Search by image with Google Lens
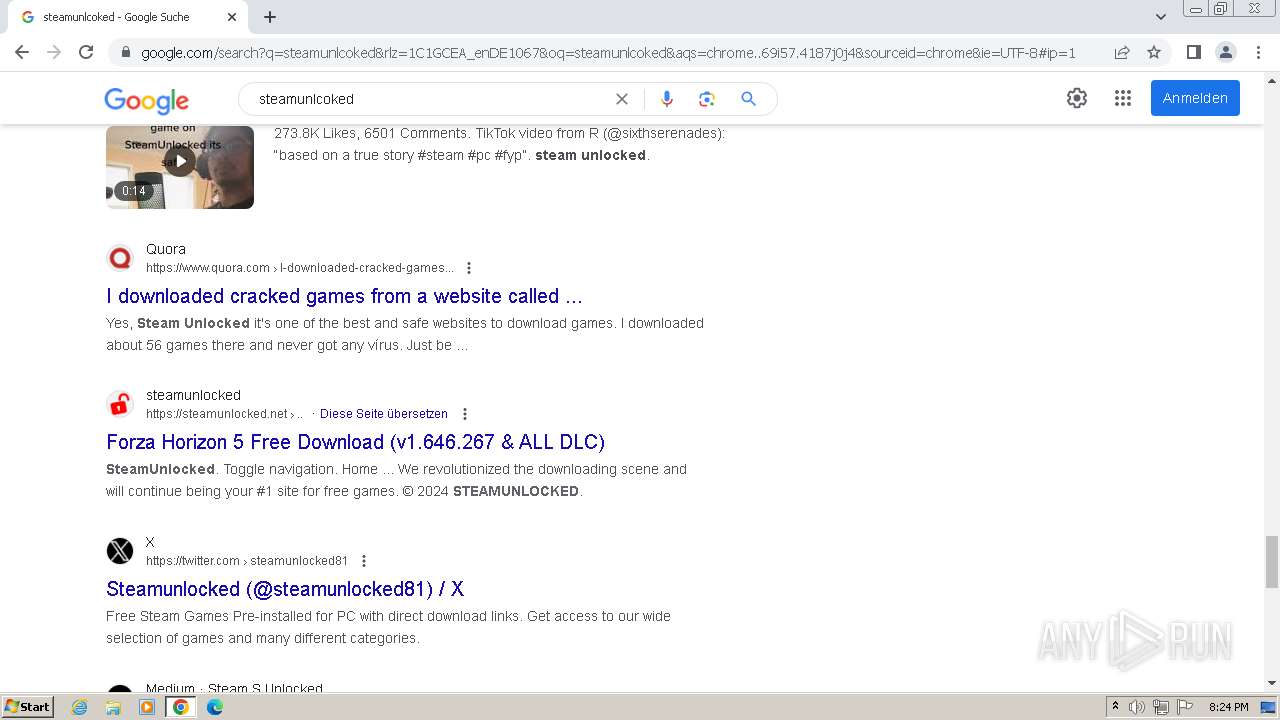This screenshot has width=1280, height=720. pyautogui.click(x=707, y=99)
